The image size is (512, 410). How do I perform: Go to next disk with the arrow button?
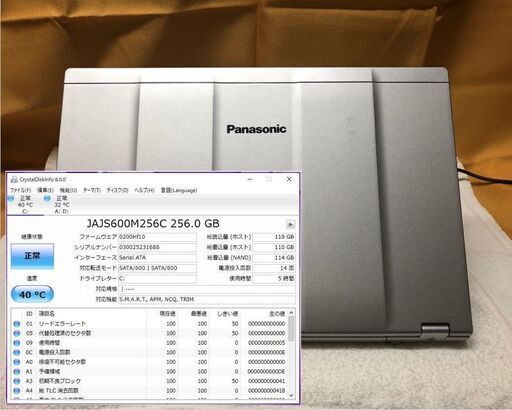click(290, 225)
